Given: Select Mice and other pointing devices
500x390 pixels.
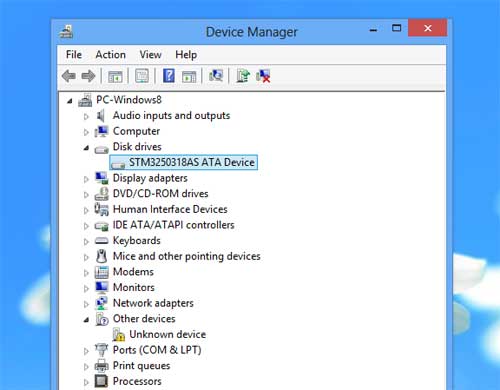Looking at the screenshot, I should click(186, 256).
